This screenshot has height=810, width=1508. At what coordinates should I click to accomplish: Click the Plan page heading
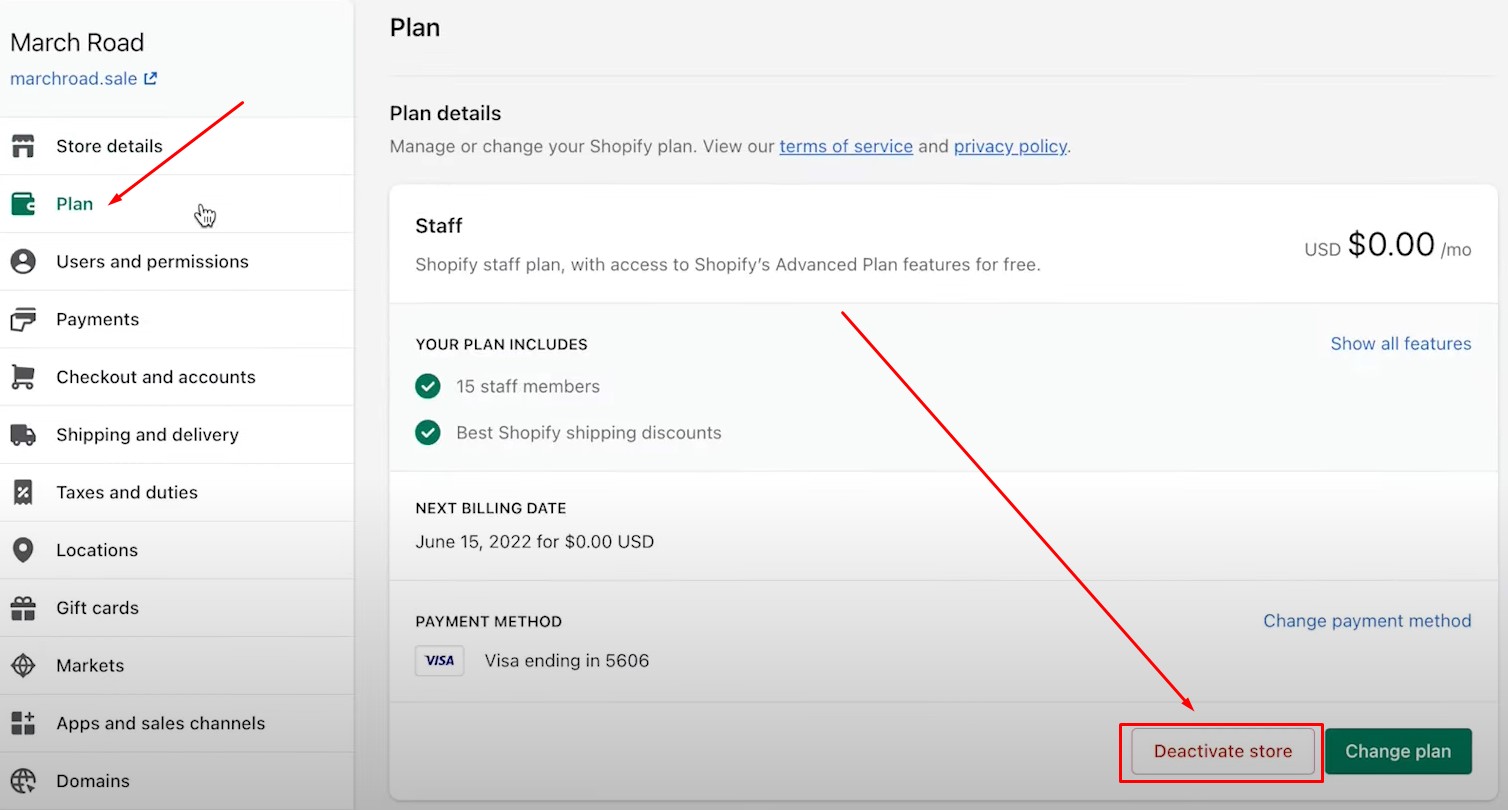coord(415,28)
